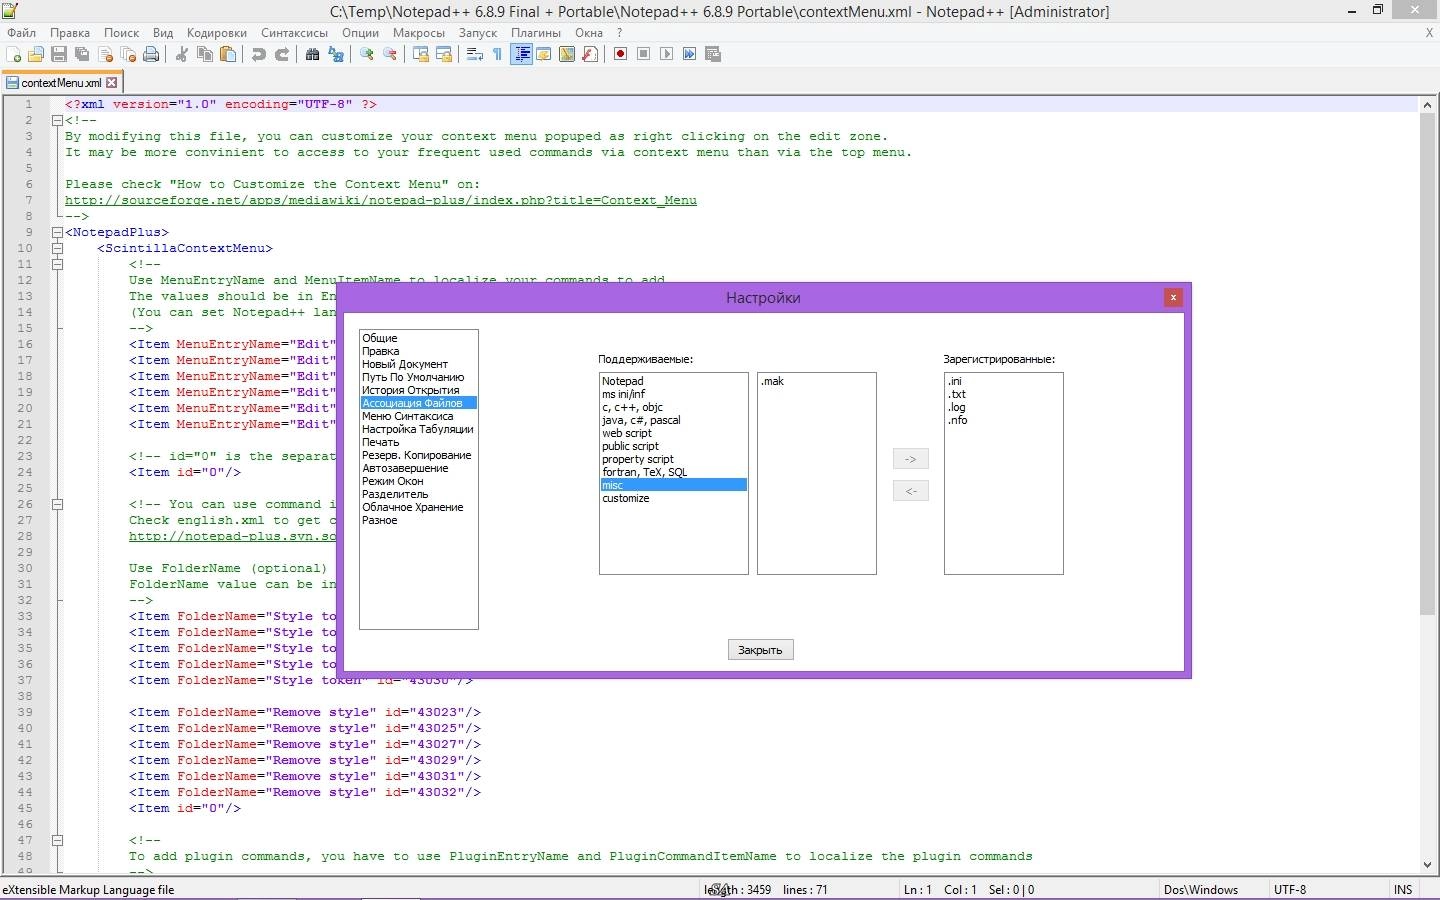Image resolution: width=1440 pixels, height=900 pixels.
Task: Click the -> move-right arrow button
Action: pos(910,459)
